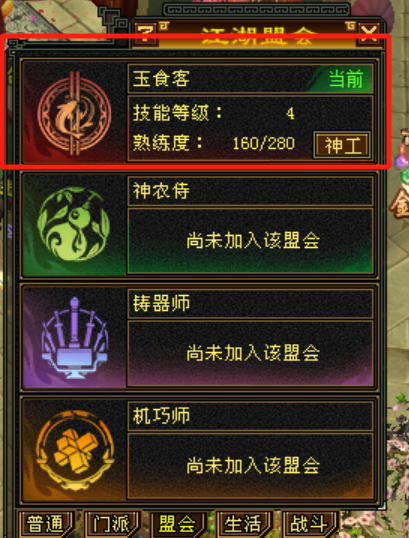Select the 盟会 tab
The image size is (409, 538).
point(178,524)
